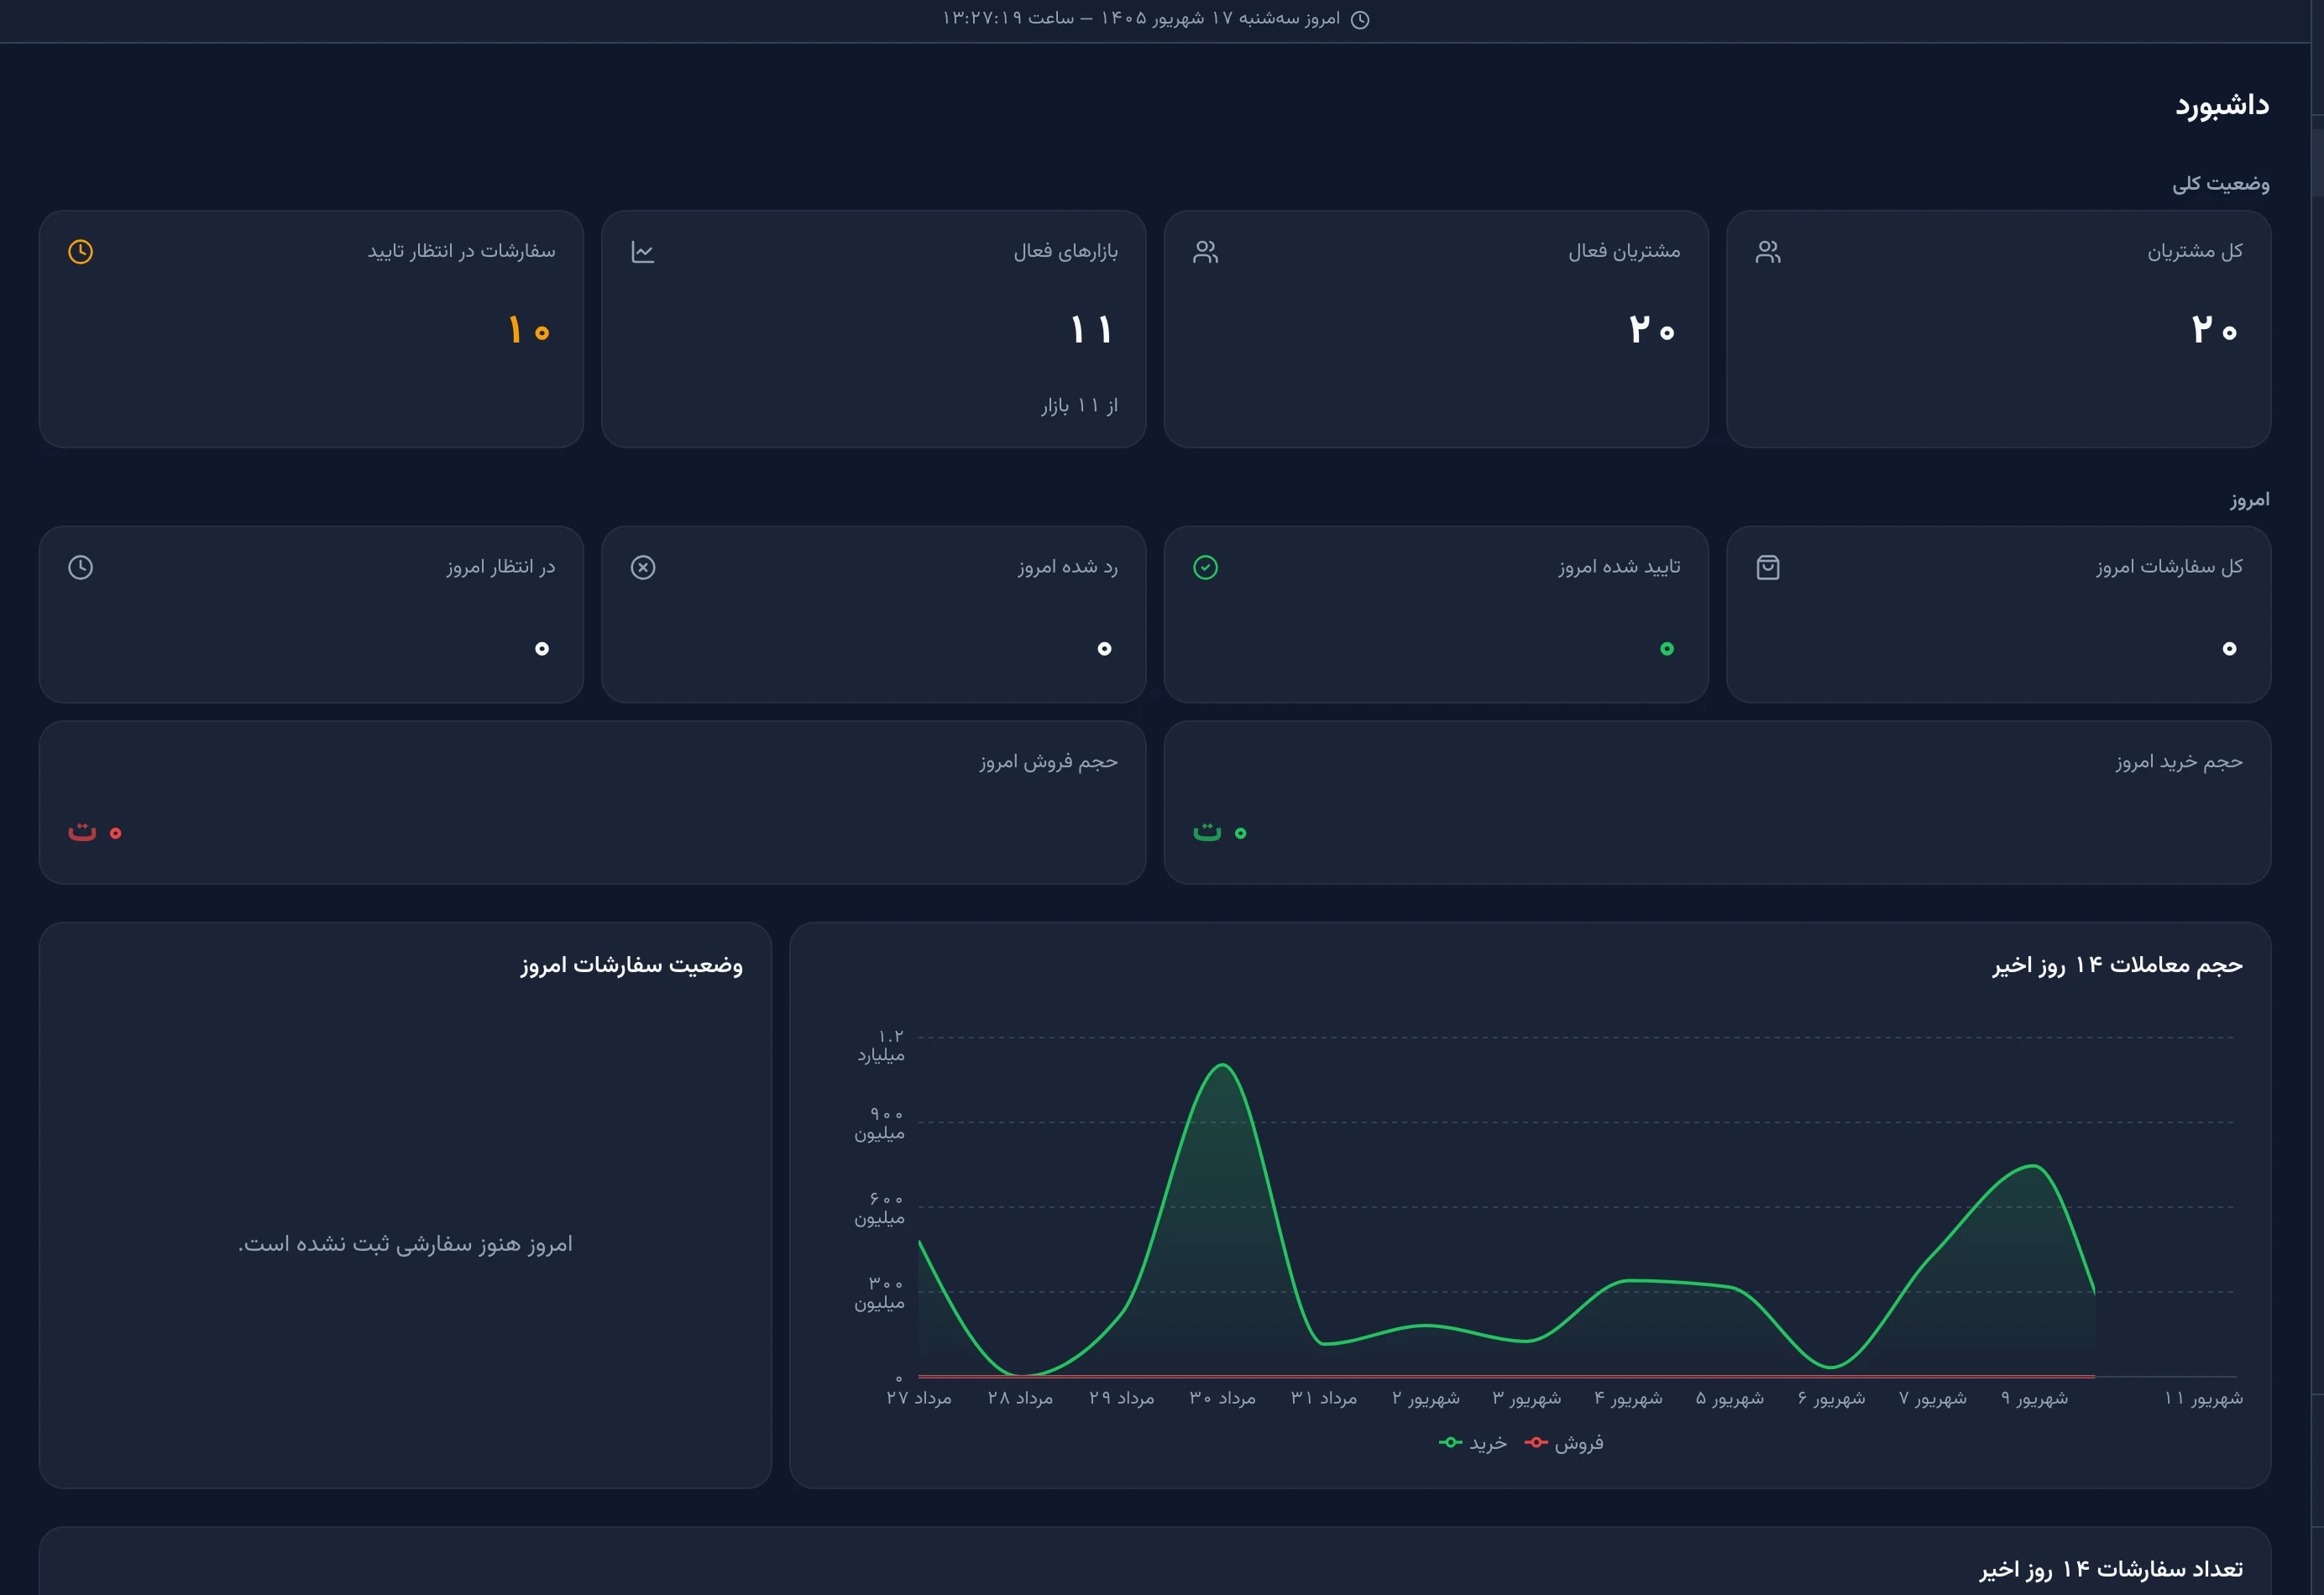Click the clock icon beside today's date header
Viewport: 2324px width, 1595px height.
pyautogui.click(x=1360, y=19)
